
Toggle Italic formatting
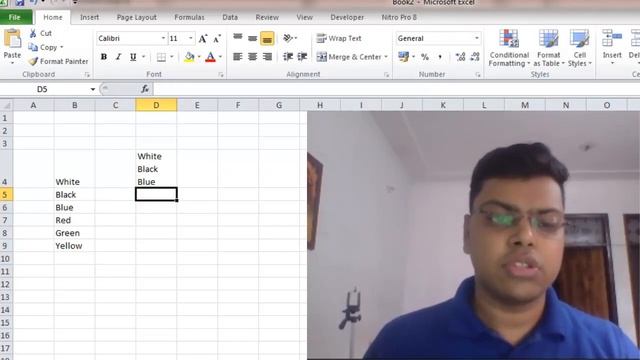click(x=118, y=57)
